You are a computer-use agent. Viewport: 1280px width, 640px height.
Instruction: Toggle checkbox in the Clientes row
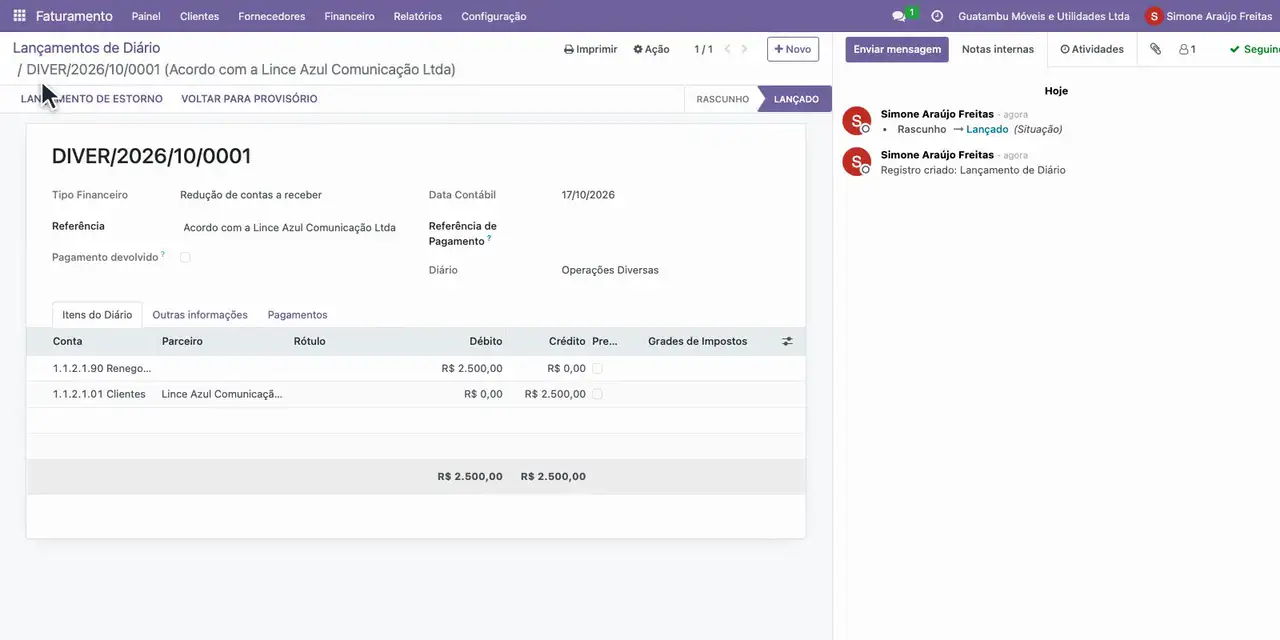click(597, 394)
